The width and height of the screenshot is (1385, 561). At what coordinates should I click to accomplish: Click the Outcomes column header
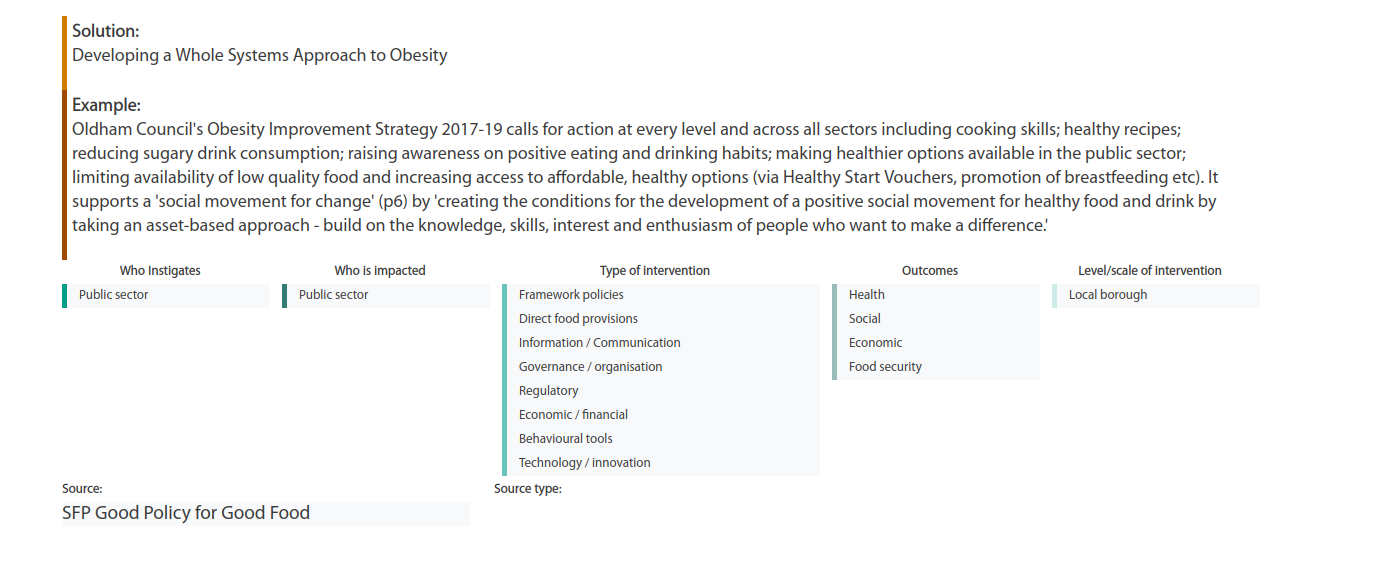(x=930, y=271)
